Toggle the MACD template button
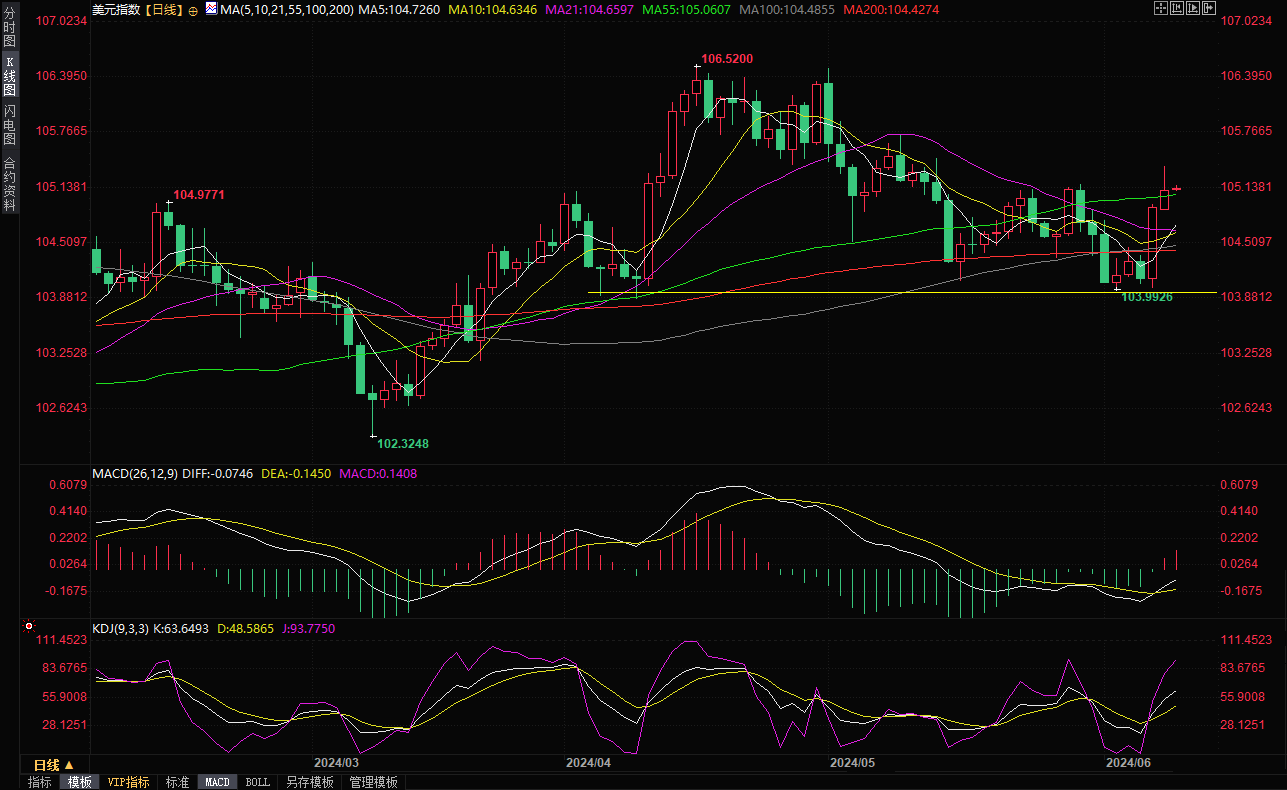1287x790 pixels. pos(217,782)
